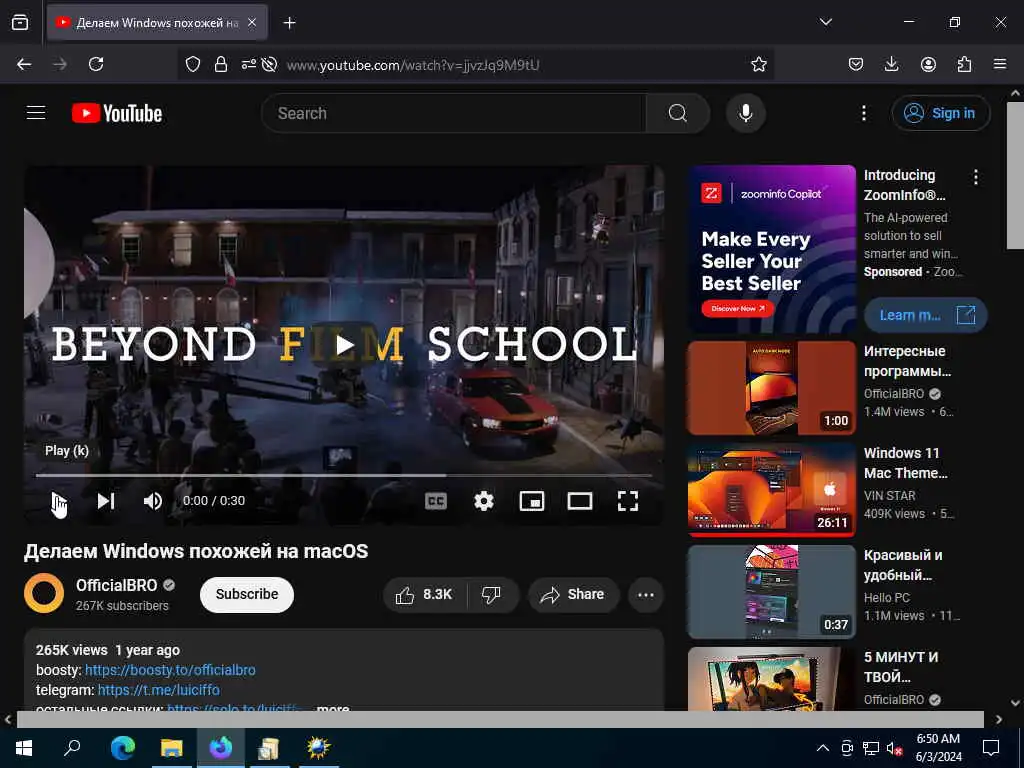Image resolution: width=1024 pixels, height=768 pixels.
Task: Open the extensions puzzle icon
Action: (x=964, y=64)
